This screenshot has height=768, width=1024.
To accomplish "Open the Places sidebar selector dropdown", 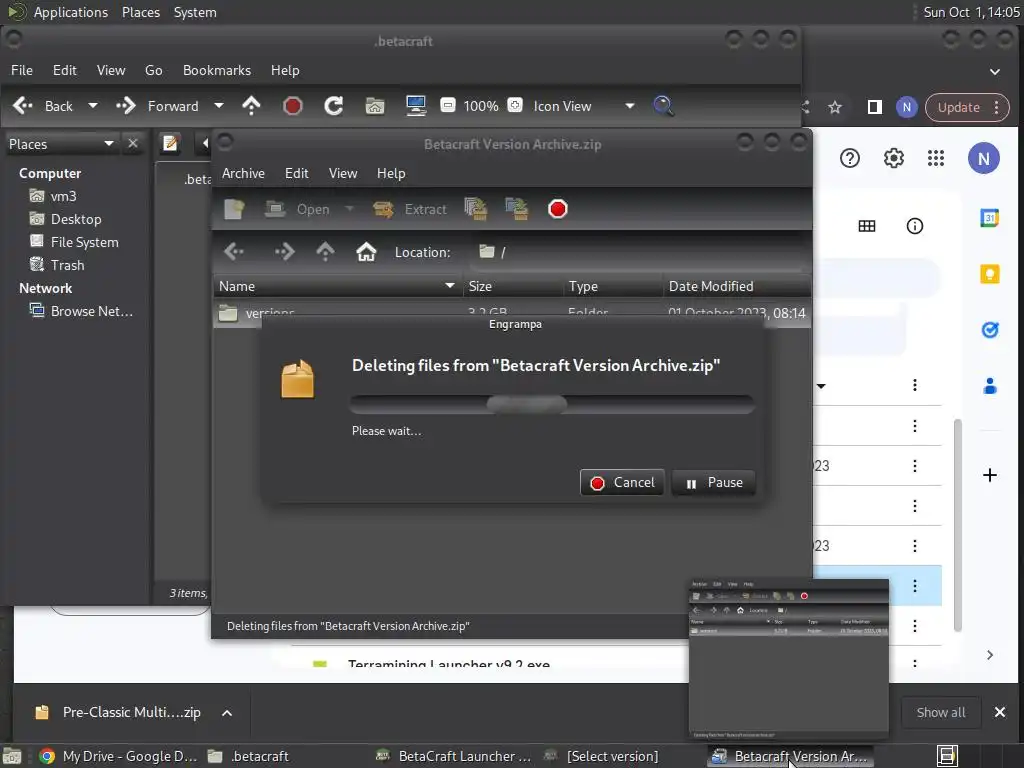I will pyautogui.click(x=61, y=144).
